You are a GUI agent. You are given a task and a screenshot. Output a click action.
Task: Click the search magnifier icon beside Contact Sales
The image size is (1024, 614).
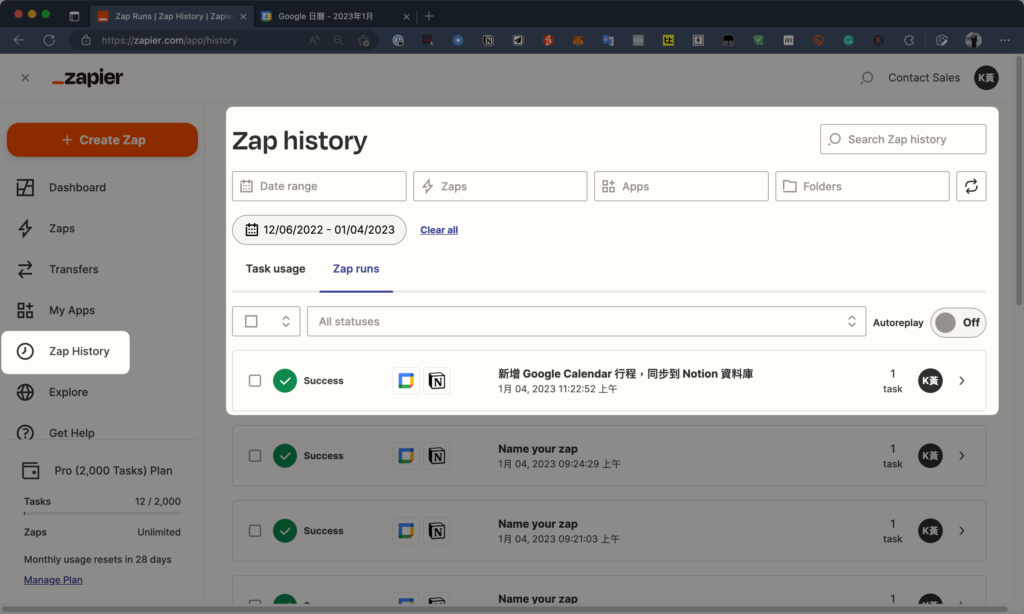click(867, 78)
